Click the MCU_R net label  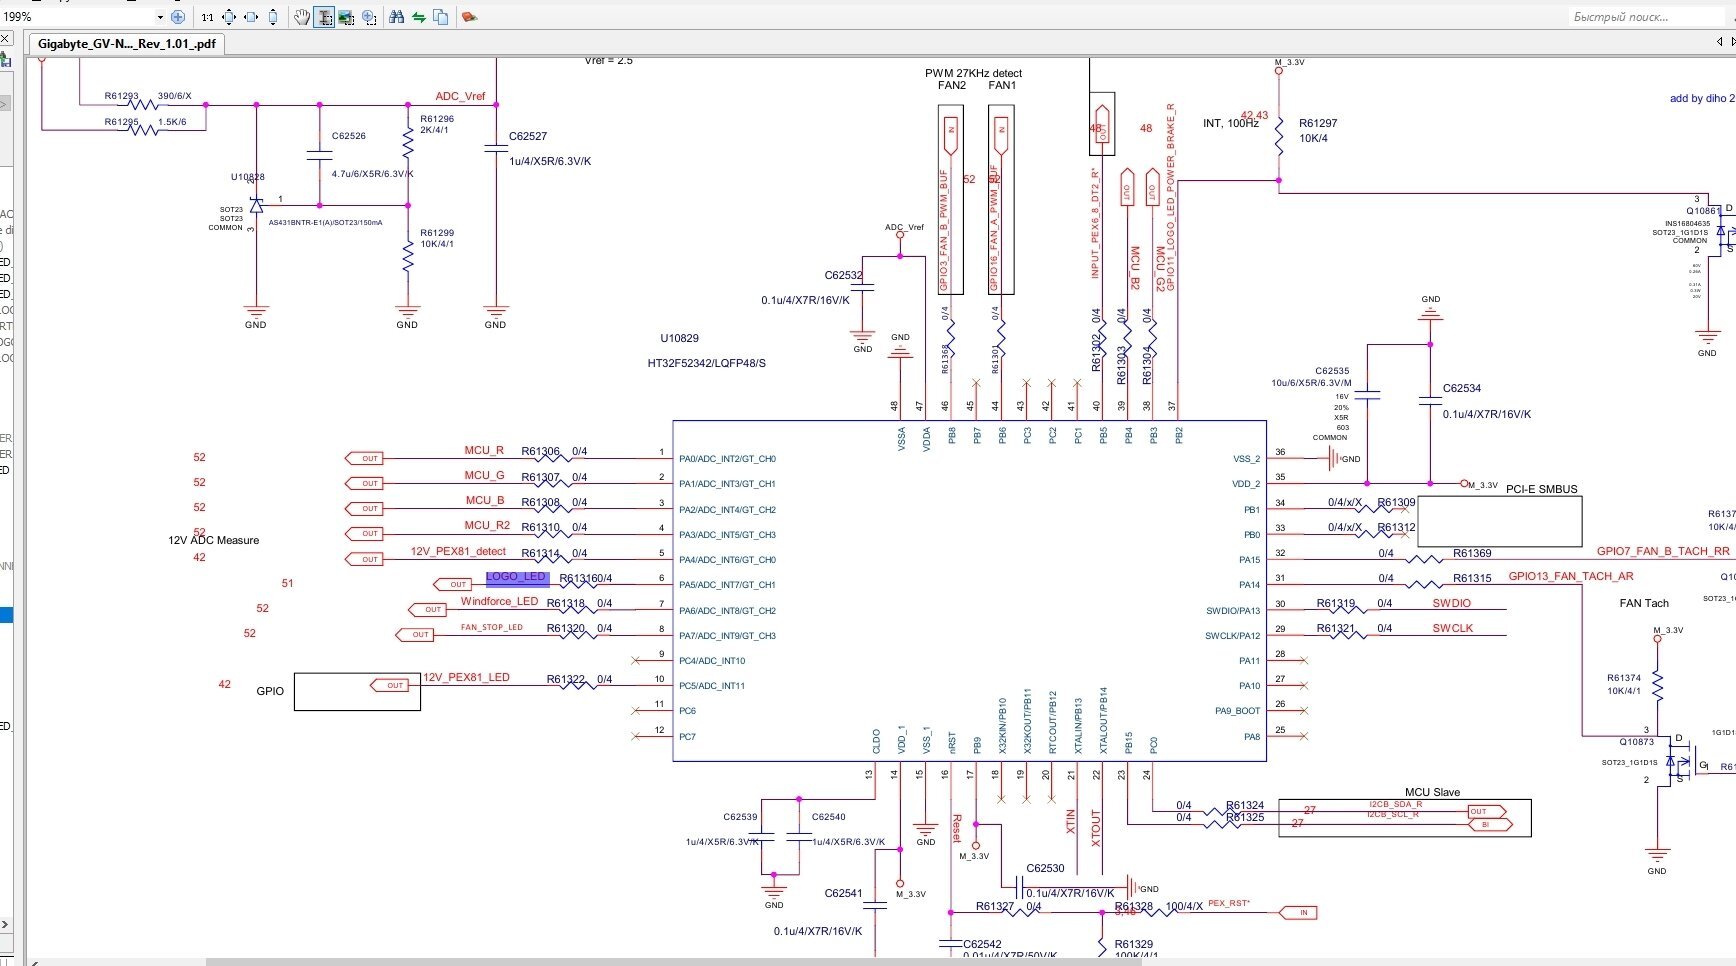coord(484,451)
